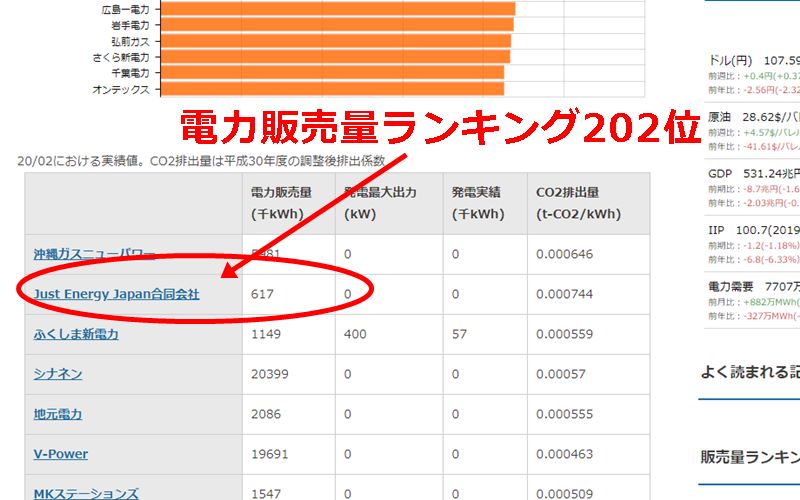Click the 電力販売量 (千kWh) column header
The height and width of the screenshot is (500, 800).
289,204
